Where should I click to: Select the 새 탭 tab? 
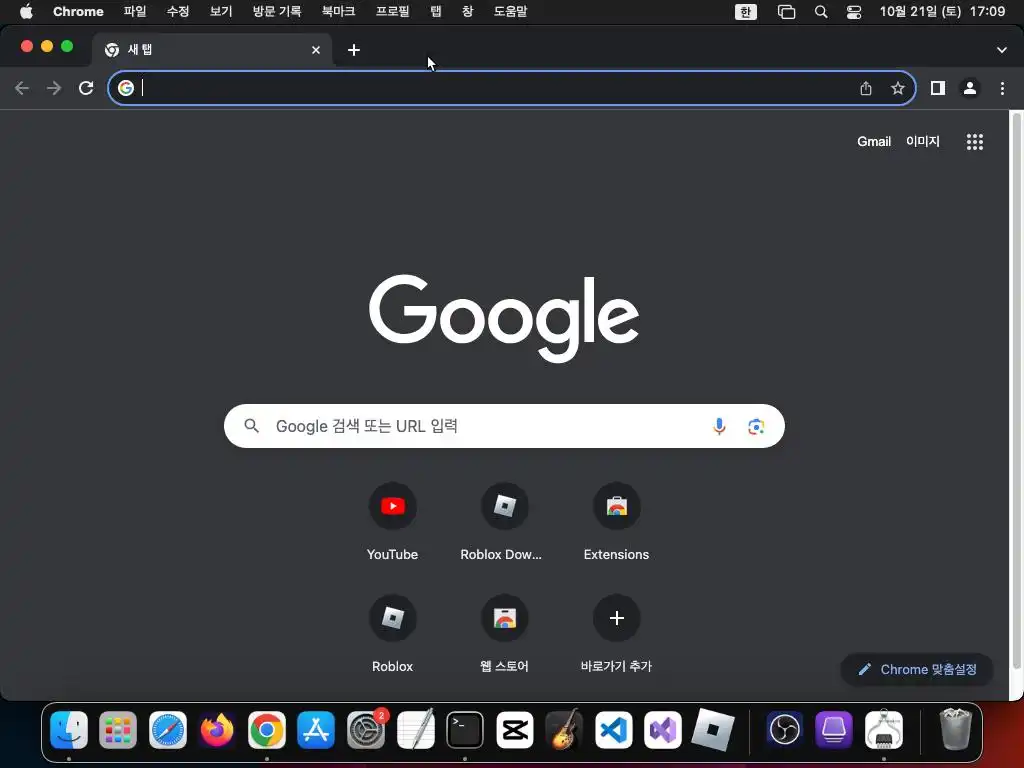pyautogui.click(x=212, y=50)
